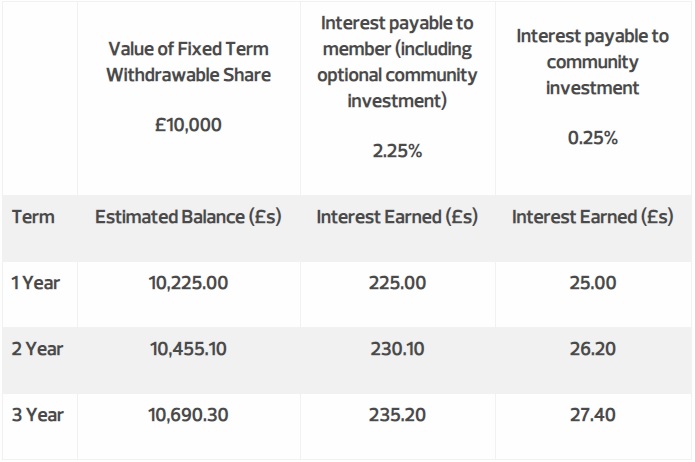Click the 25.00 community interest cell
Image resolution: width=695 pixels, height=462 pixels.
(593, 283)
